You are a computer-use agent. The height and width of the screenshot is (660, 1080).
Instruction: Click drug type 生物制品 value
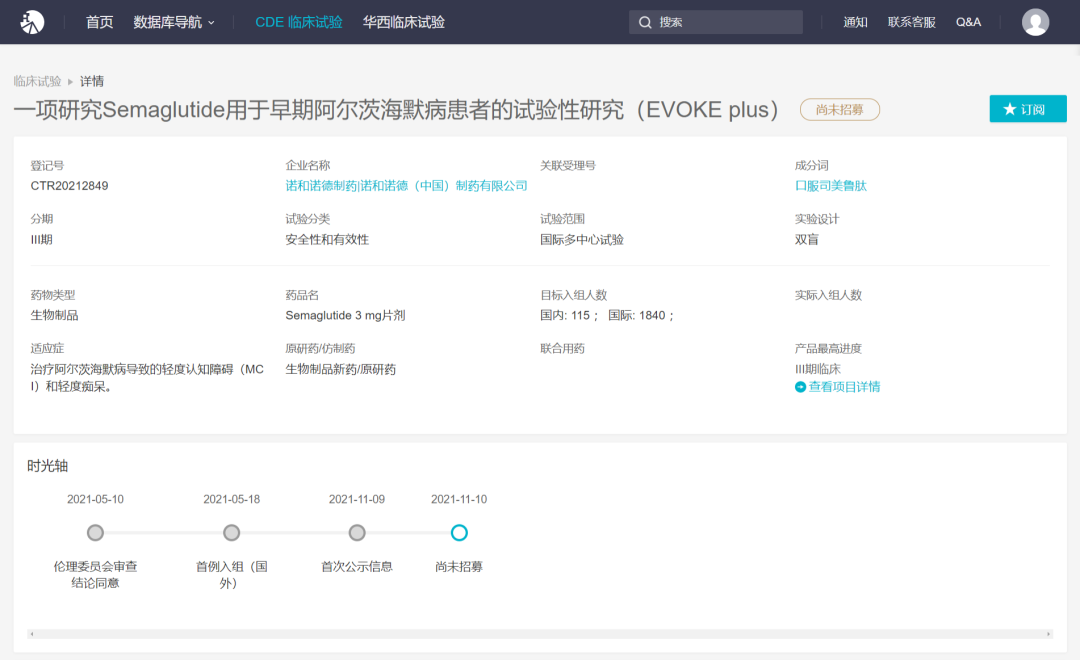[54, 316]
